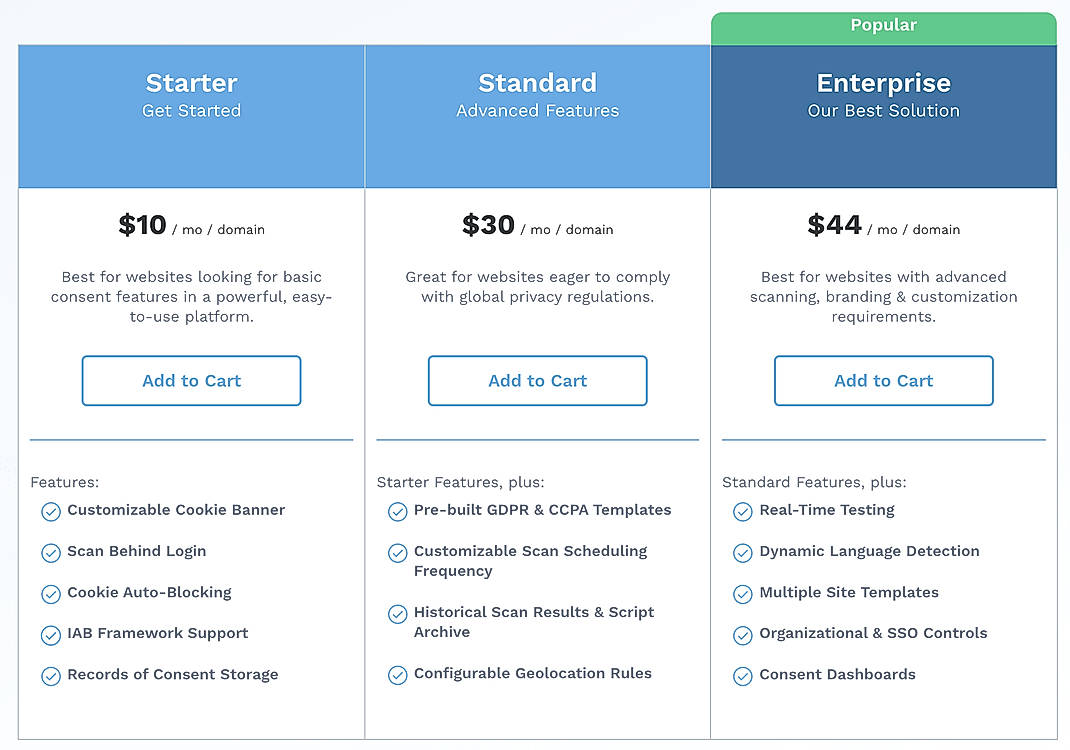Click the green Popular badge
This screenshot has height=750, width=1070.
point(883,24)
